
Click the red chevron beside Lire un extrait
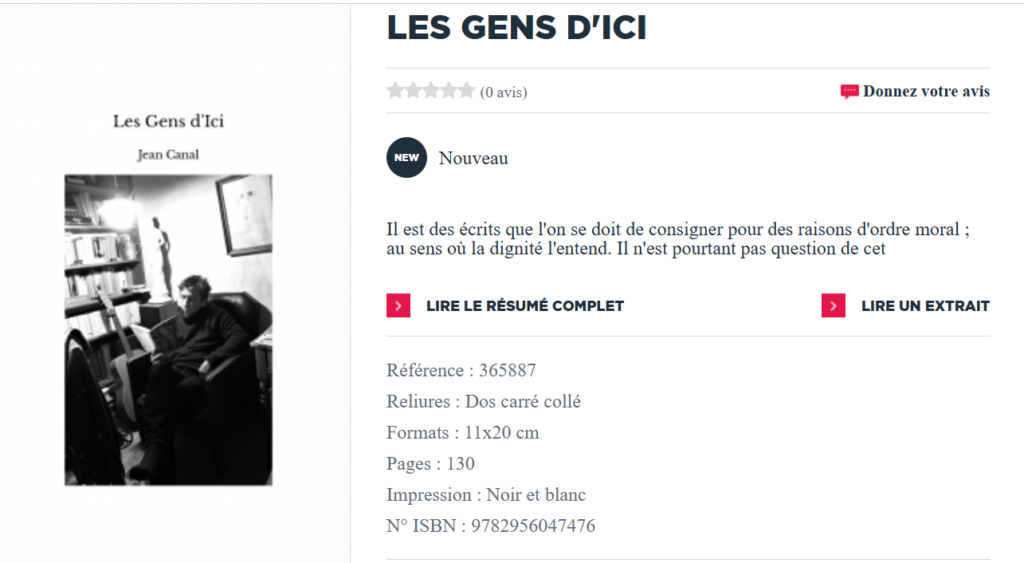click(x=833, y=306)
